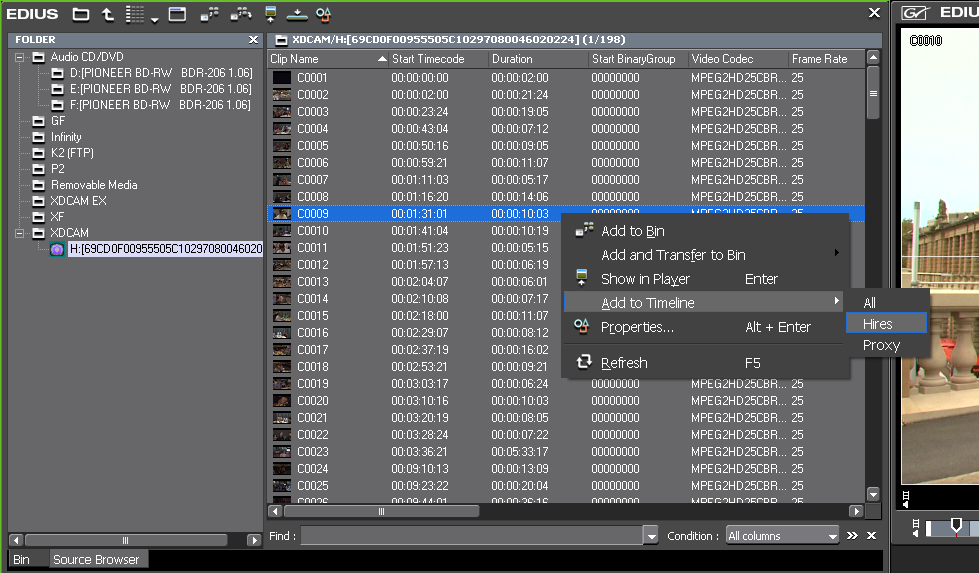979x573 pixels.
Task: Click the Add to Timeline toolbar icon
Action: click(297, 14)
